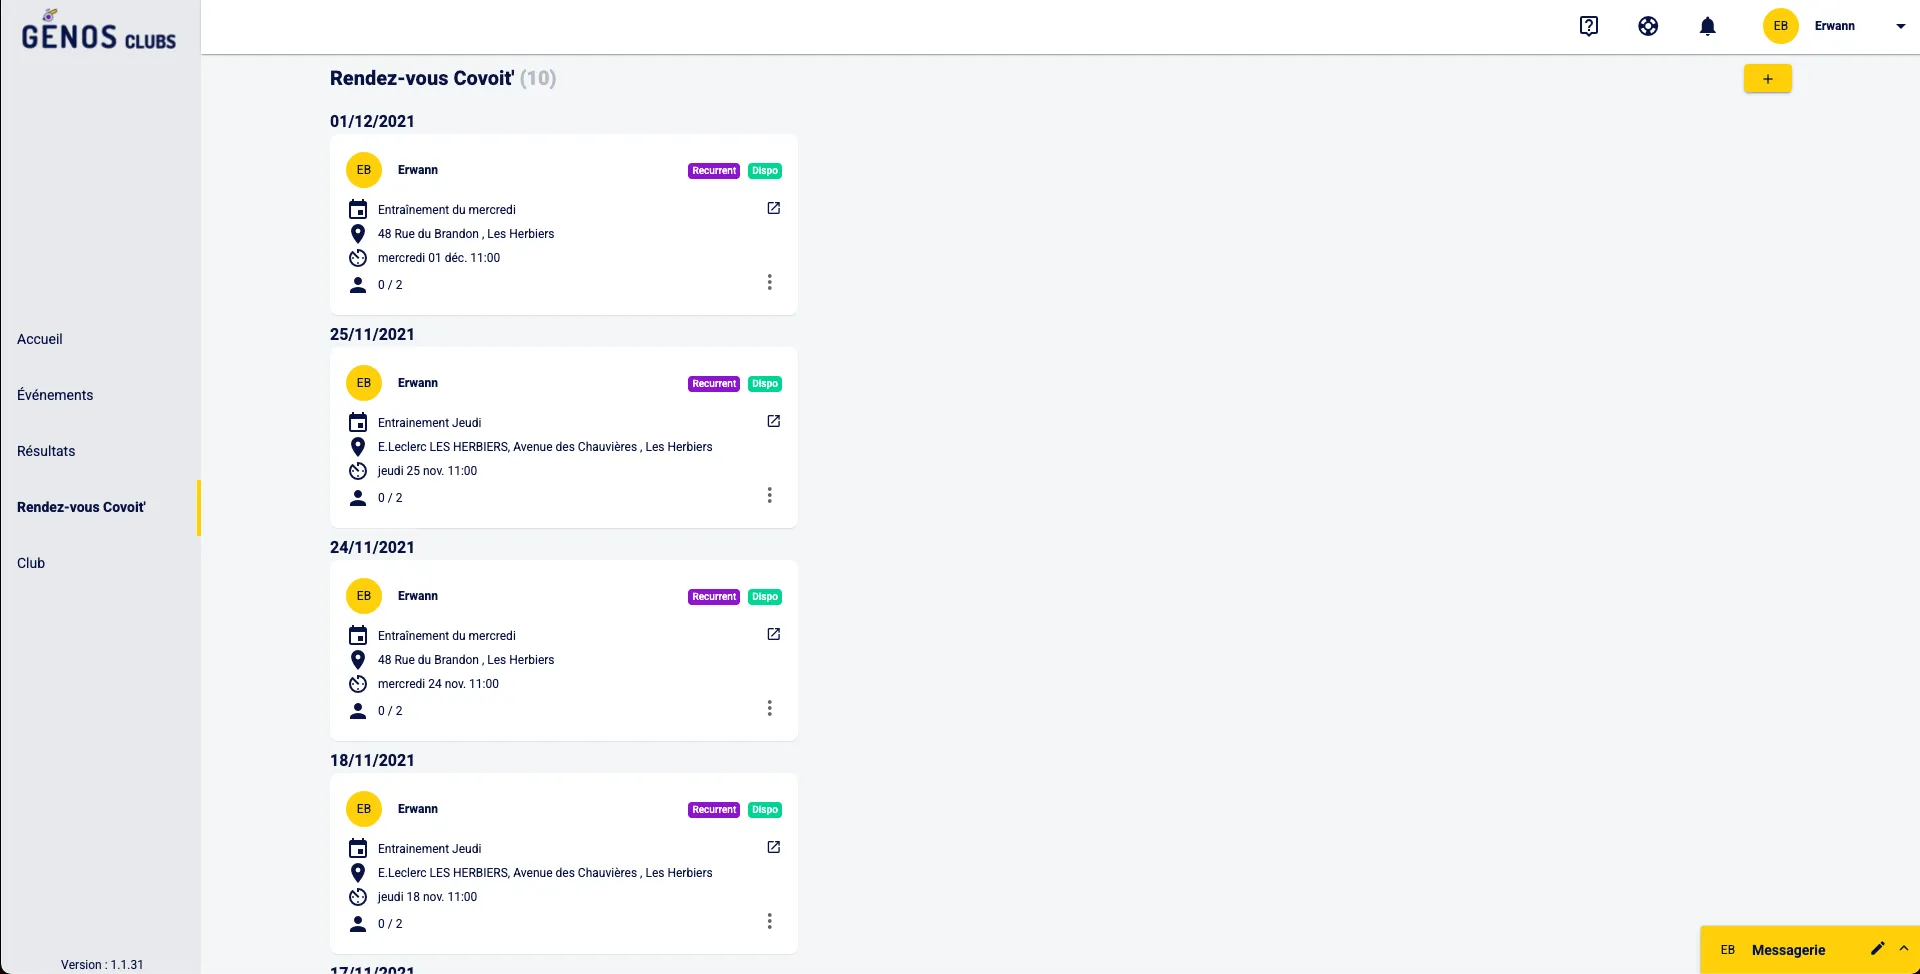Screen dimensions: 1920x974
Task: Open external link on 25/11/2021 Entrainement Jeudi
Action: 773,421
